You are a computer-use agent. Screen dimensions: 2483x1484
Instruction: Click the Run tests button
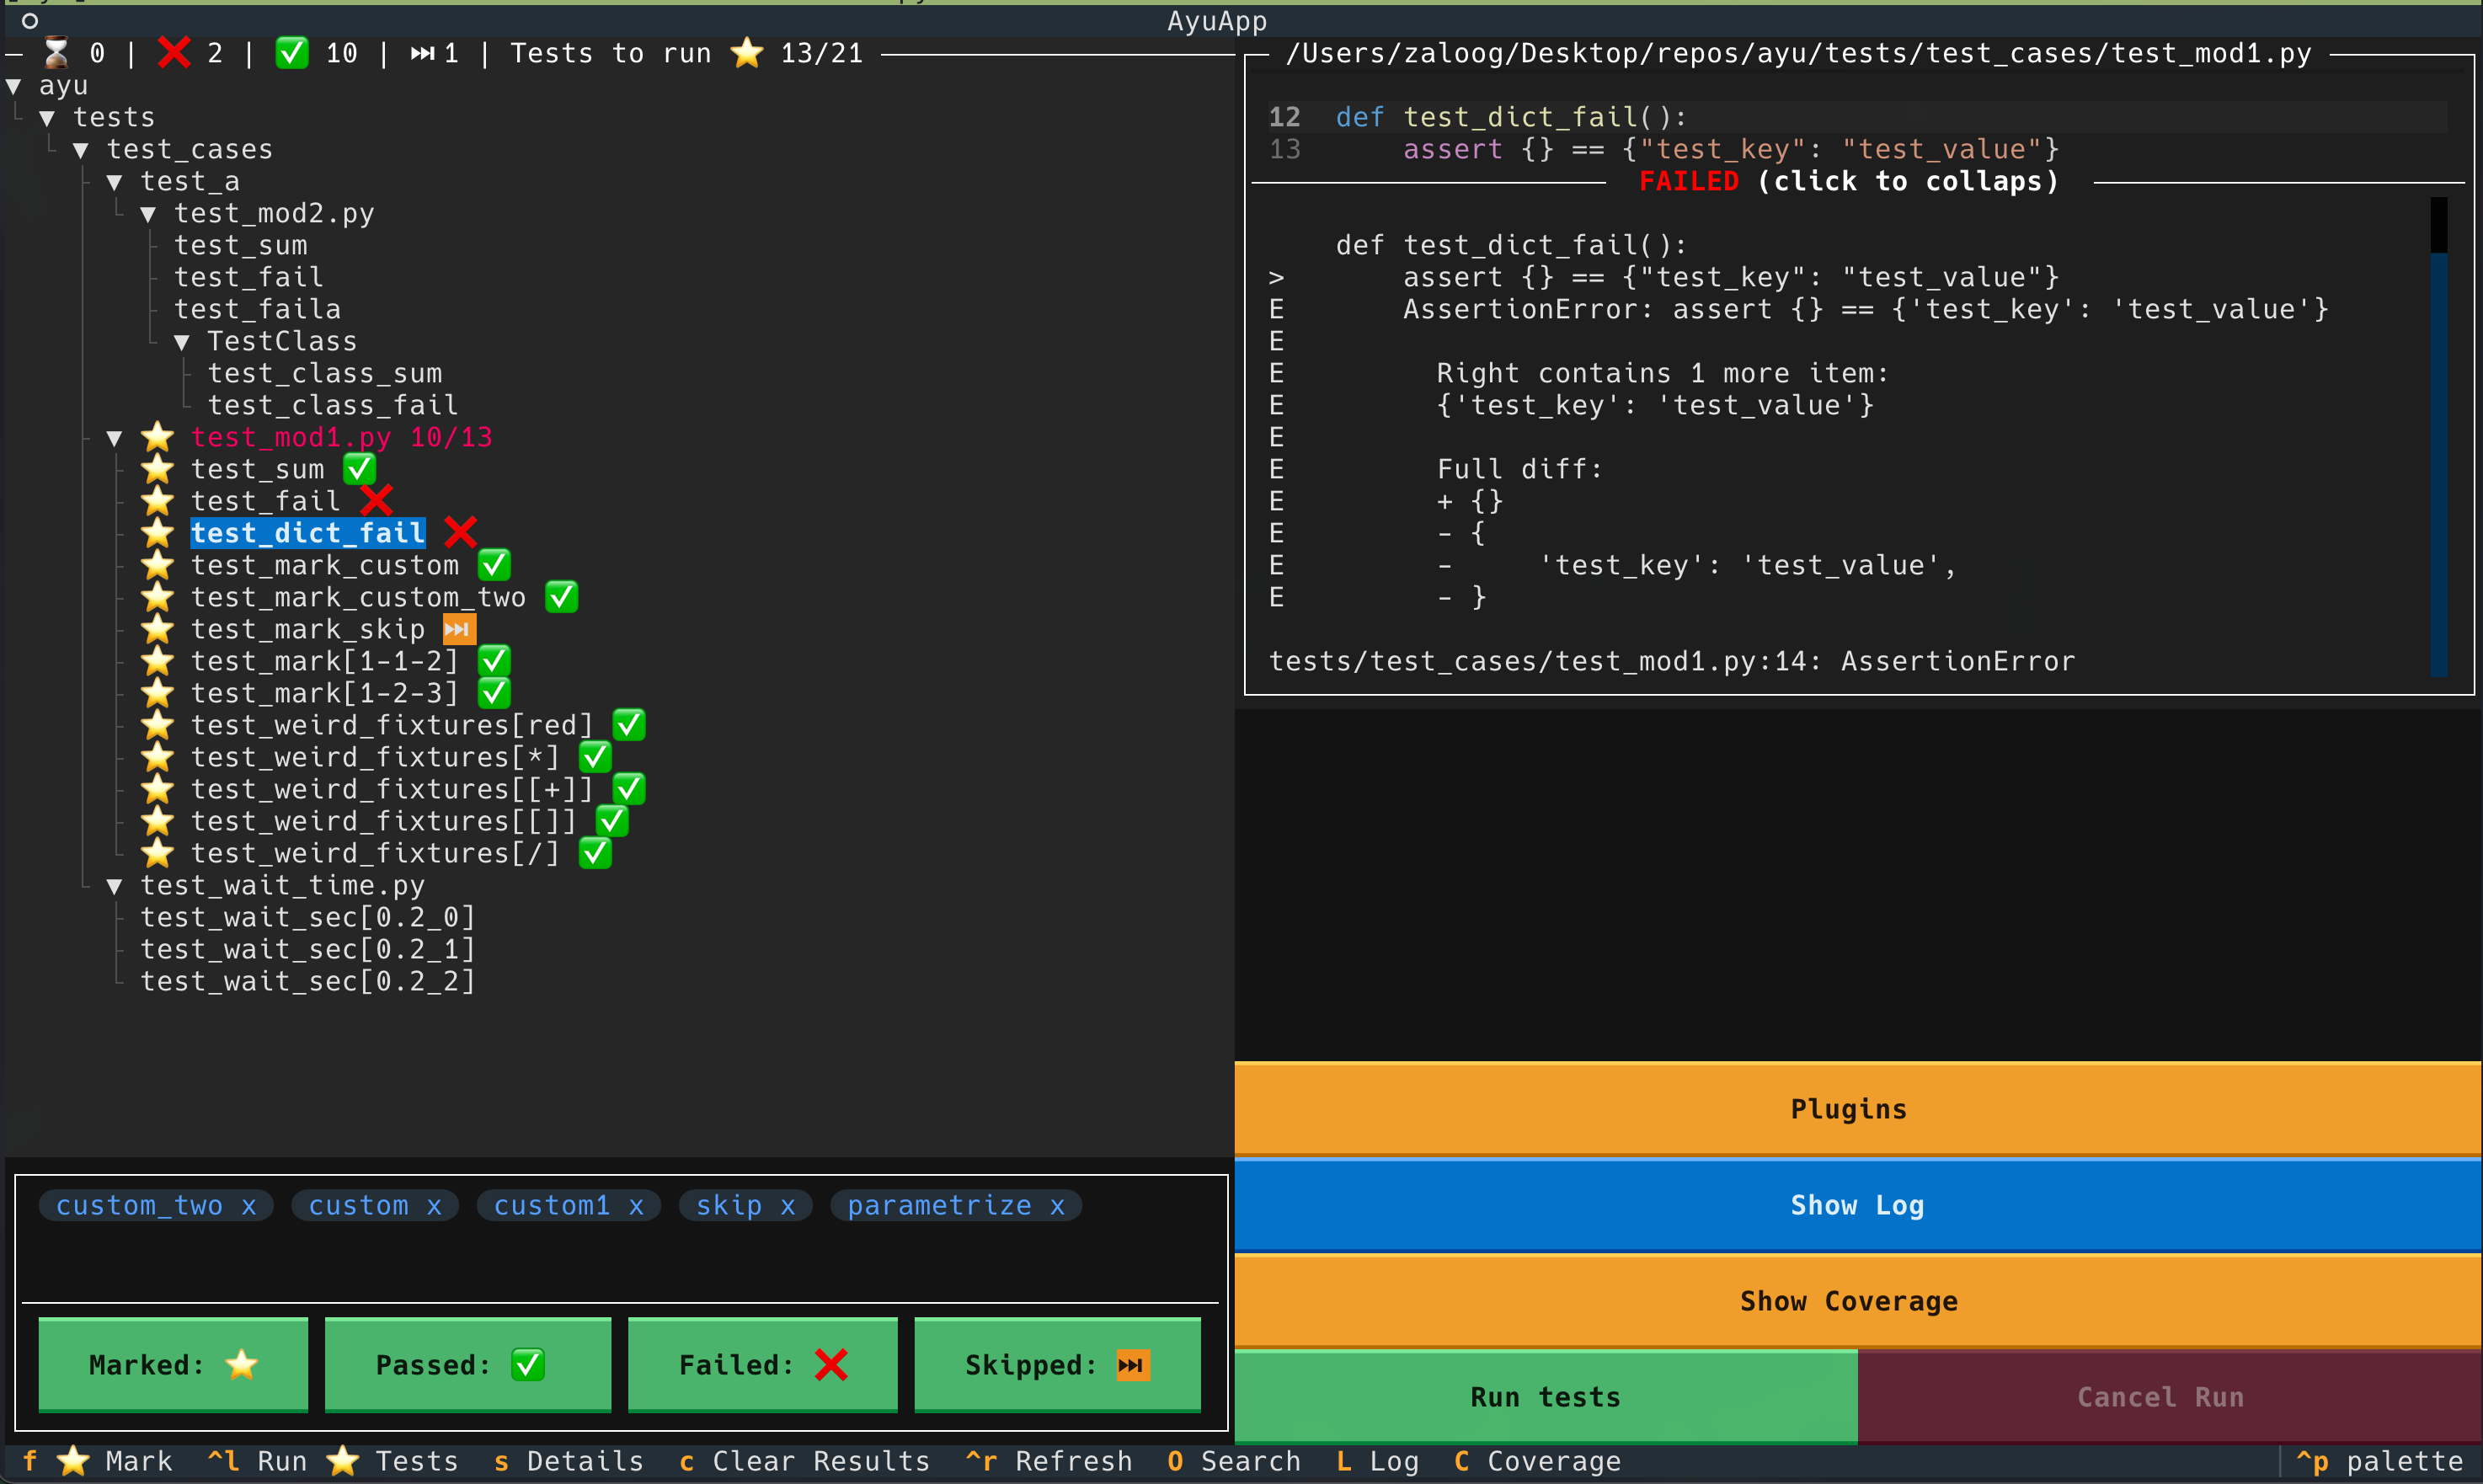[1546, 1397]
